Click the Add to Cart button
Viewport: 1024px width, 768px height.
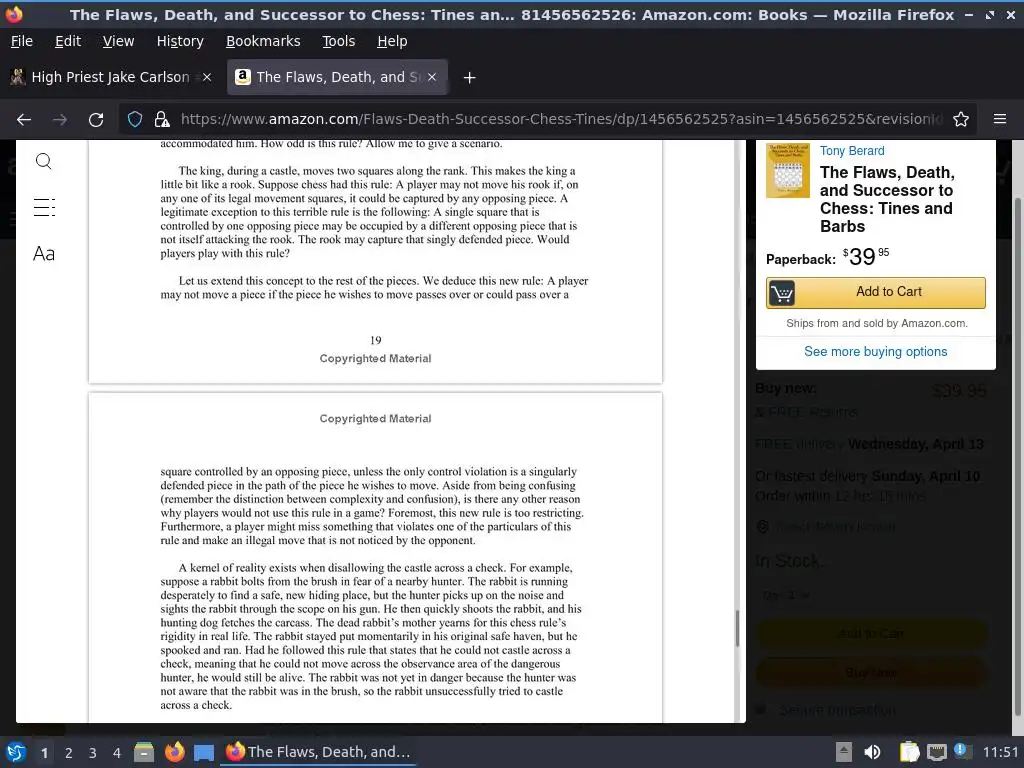[x=876, y=293]
